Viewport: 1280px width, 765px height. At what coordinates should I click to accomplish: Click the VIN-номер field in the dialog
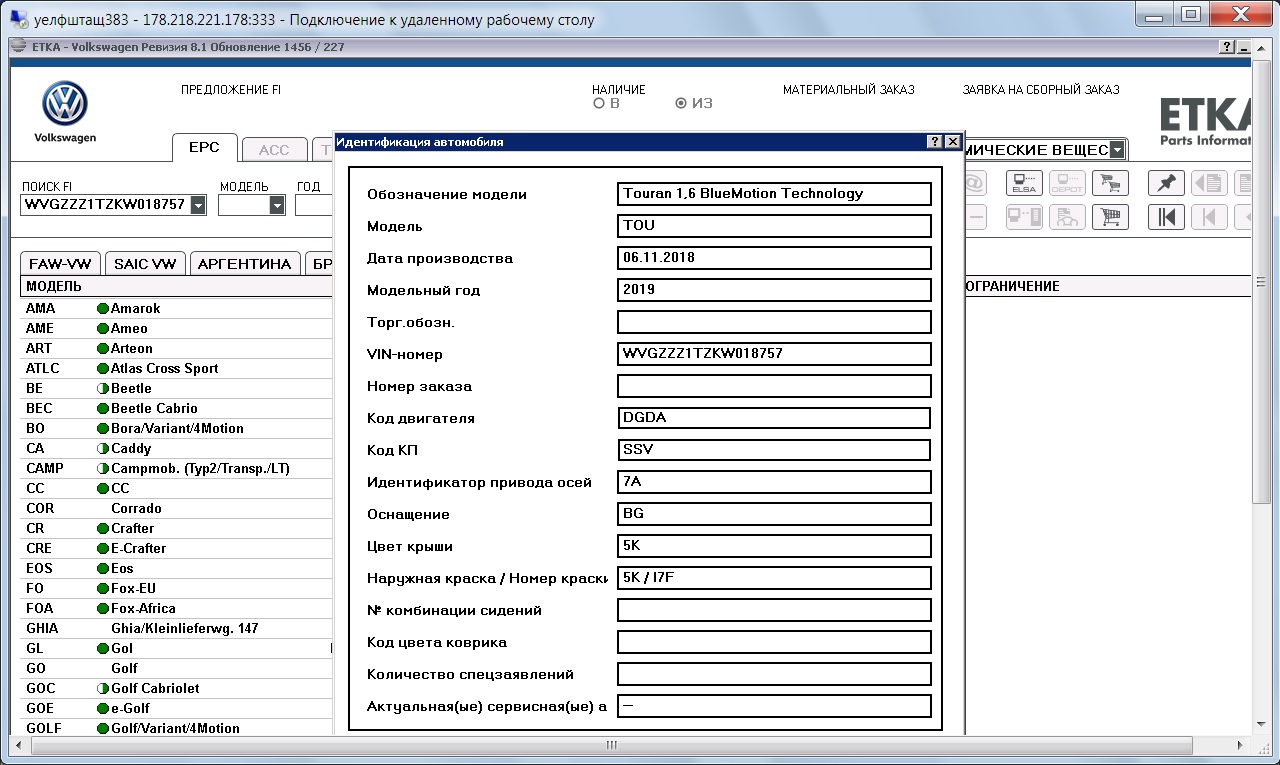pos(774,354)
